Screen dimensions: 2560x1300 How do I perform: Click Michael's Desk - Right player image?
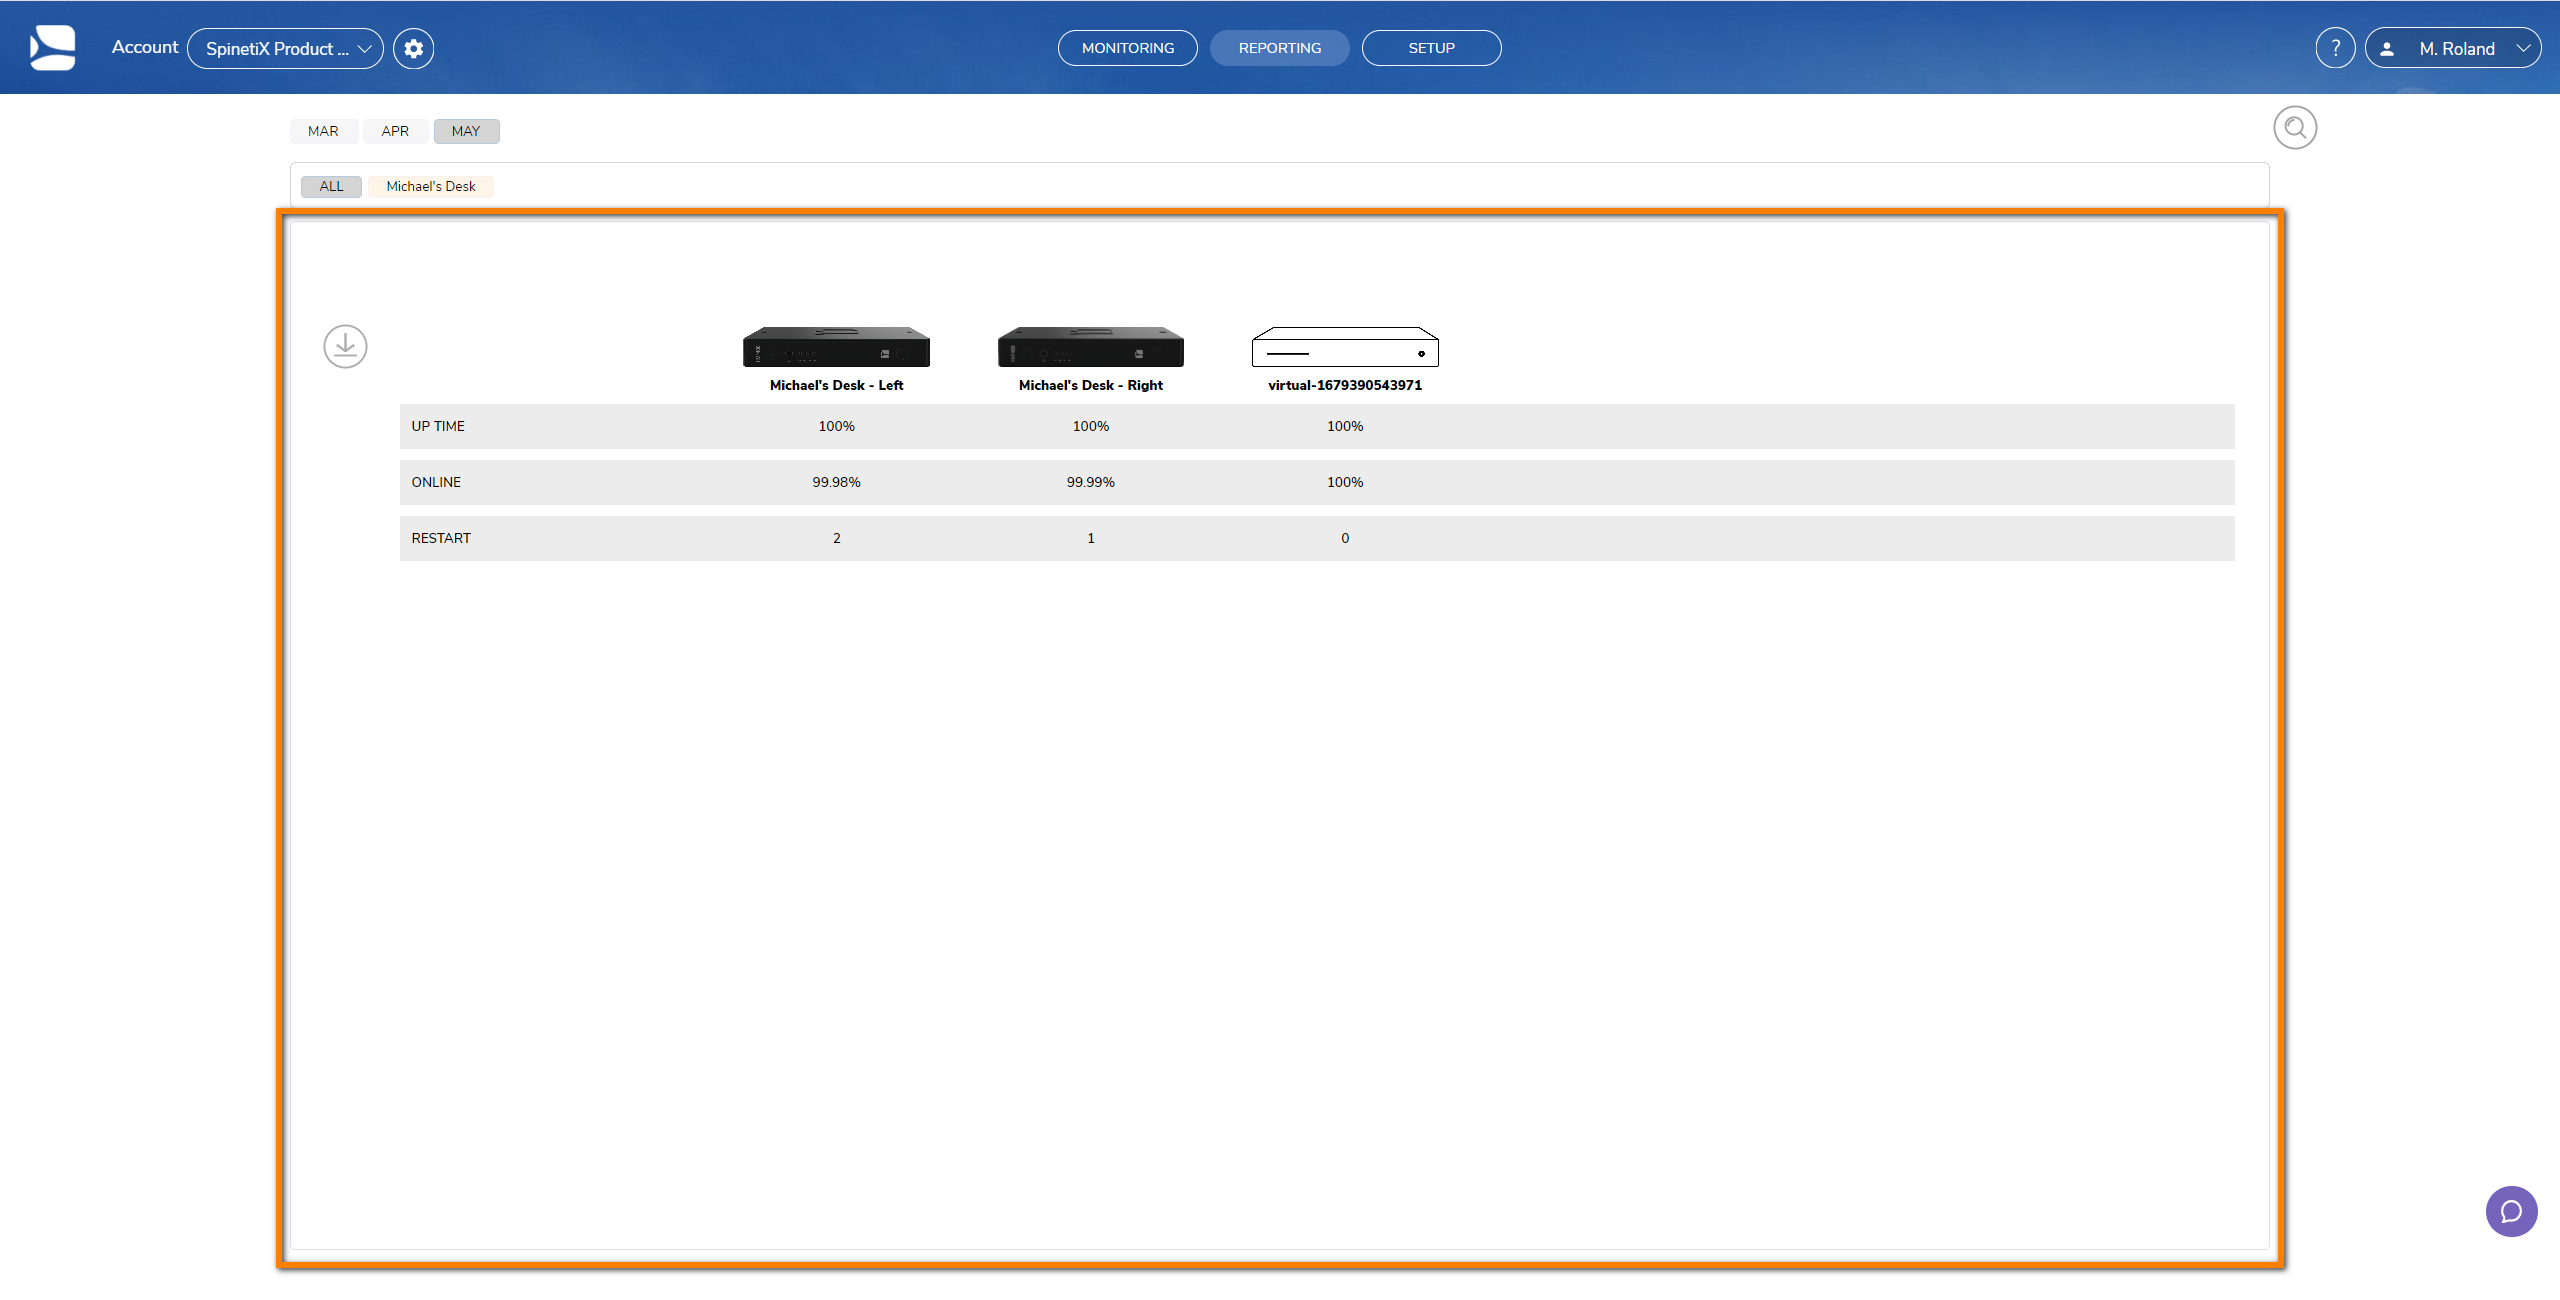[1091, 347]
